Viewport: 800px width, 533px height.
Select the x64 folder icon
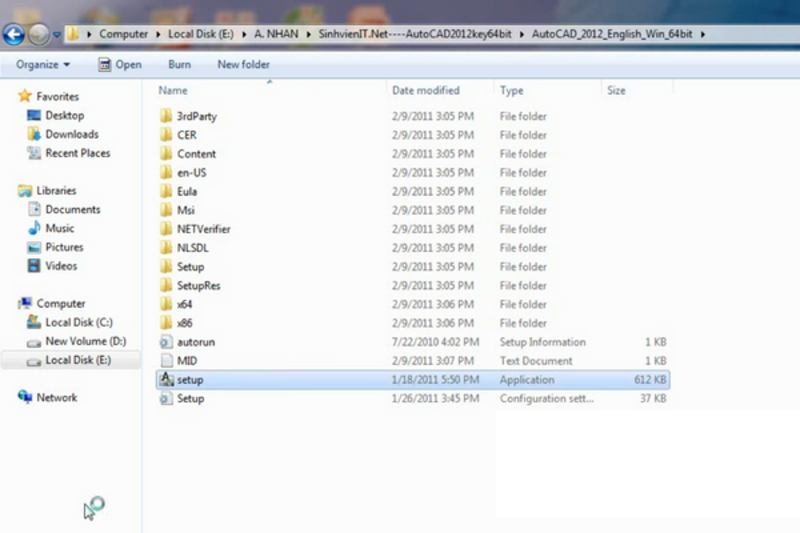(166, 304)
